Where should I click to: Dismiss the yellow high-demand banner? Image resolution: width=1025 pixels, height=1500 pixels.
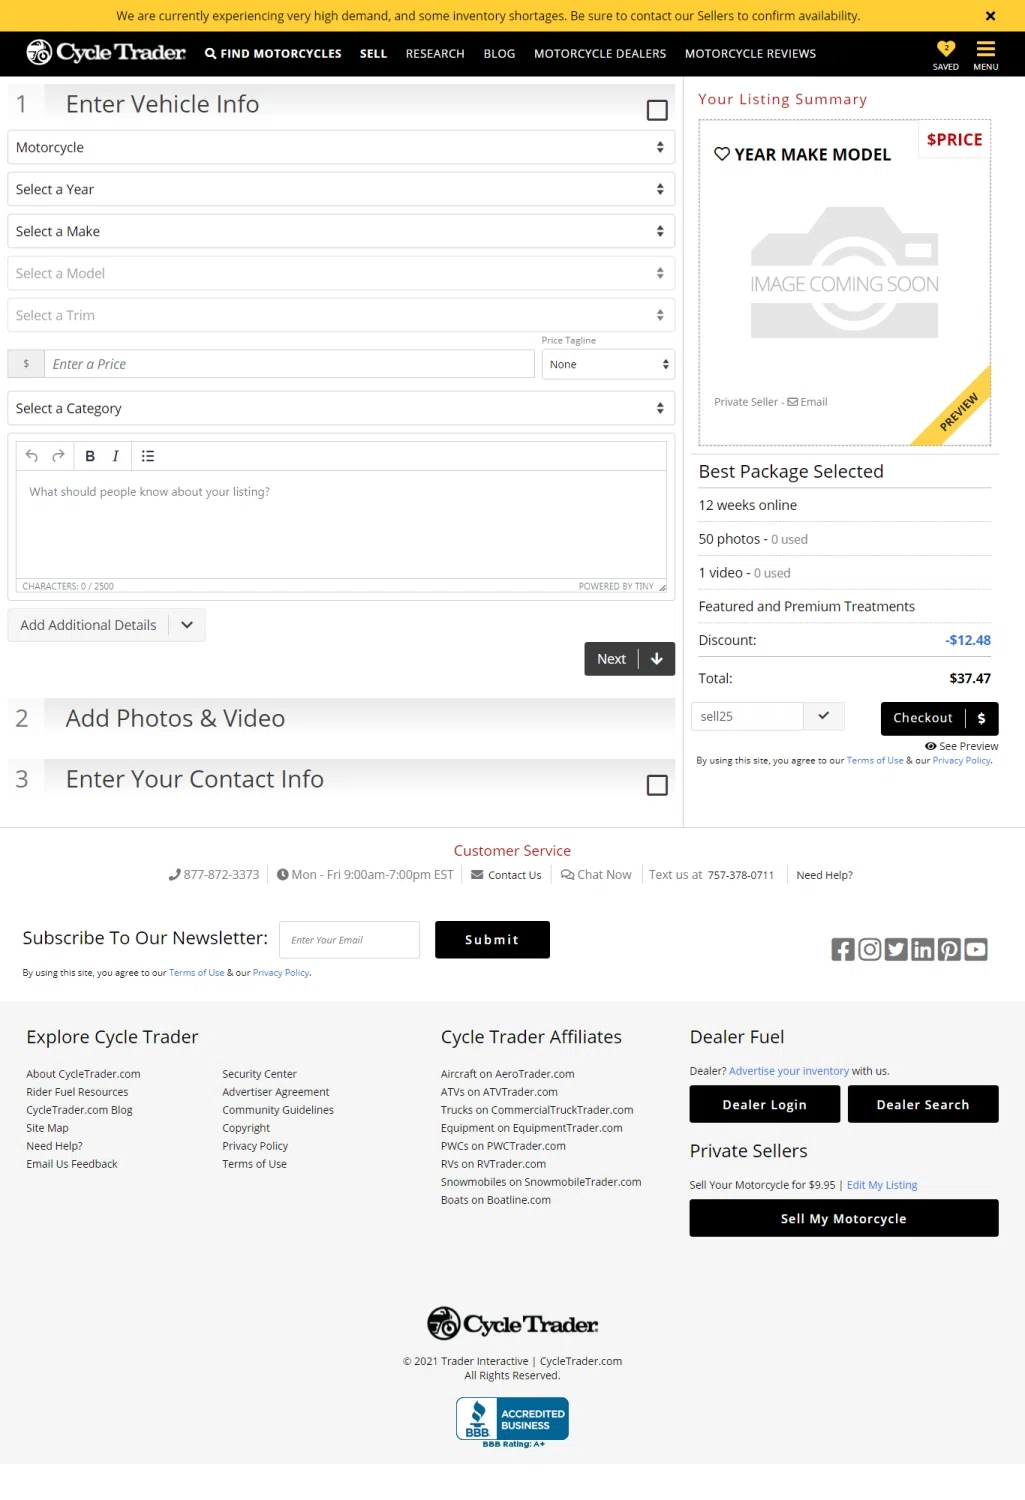pos(990,16)
